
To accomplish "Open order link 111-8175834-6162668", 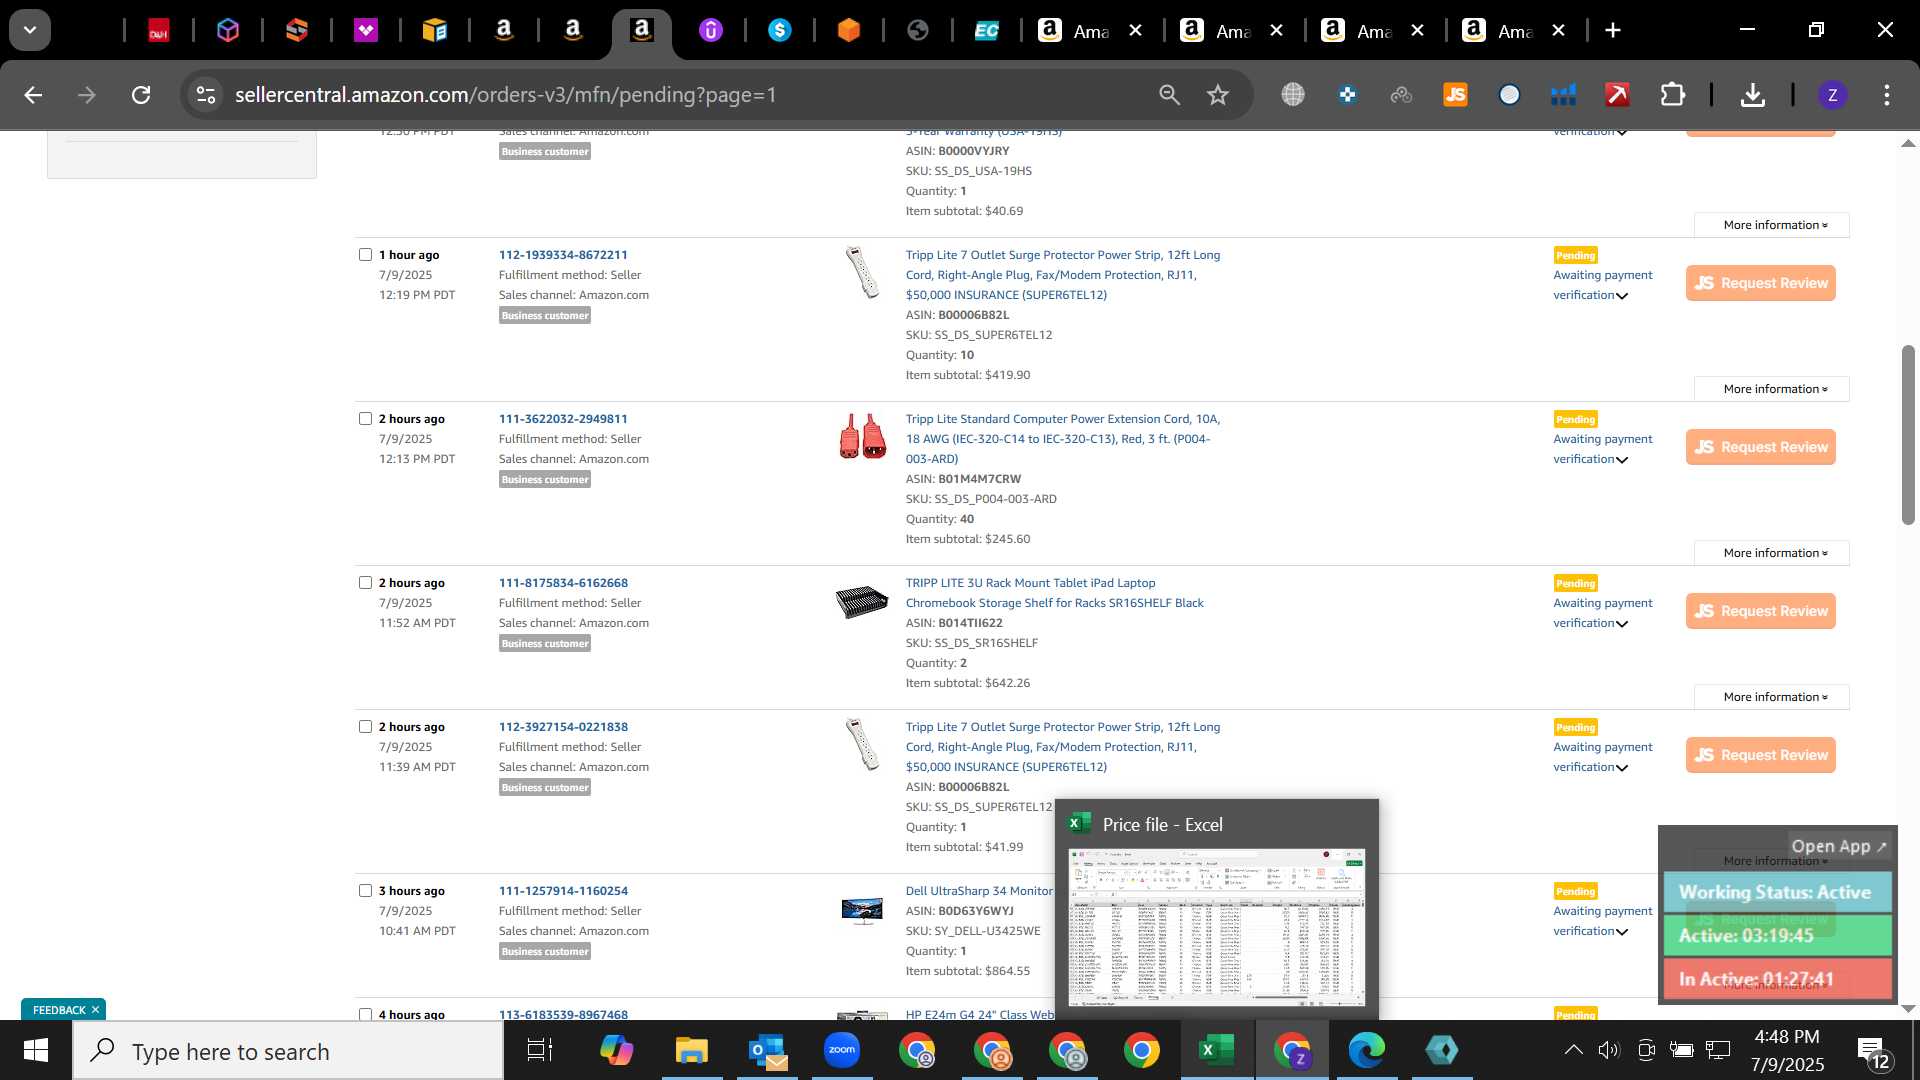I will tap(563, 583).
